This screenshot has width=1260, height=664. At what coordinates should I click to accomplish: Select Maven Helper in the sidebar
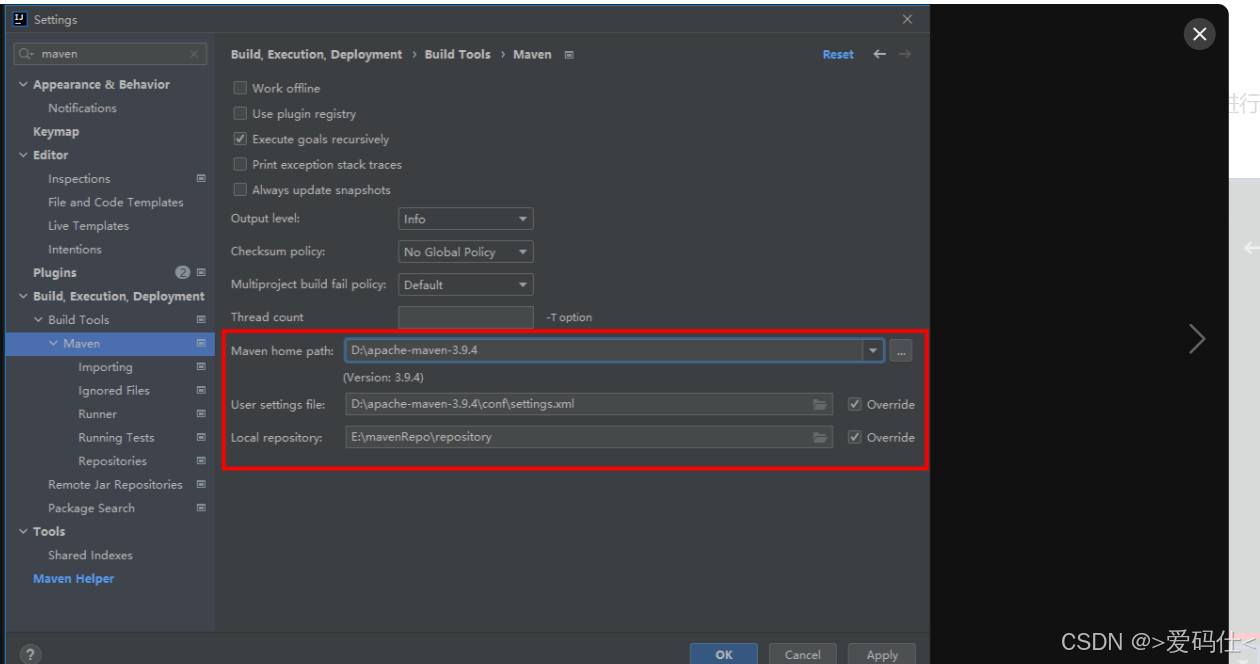click(x=73, y=578)
